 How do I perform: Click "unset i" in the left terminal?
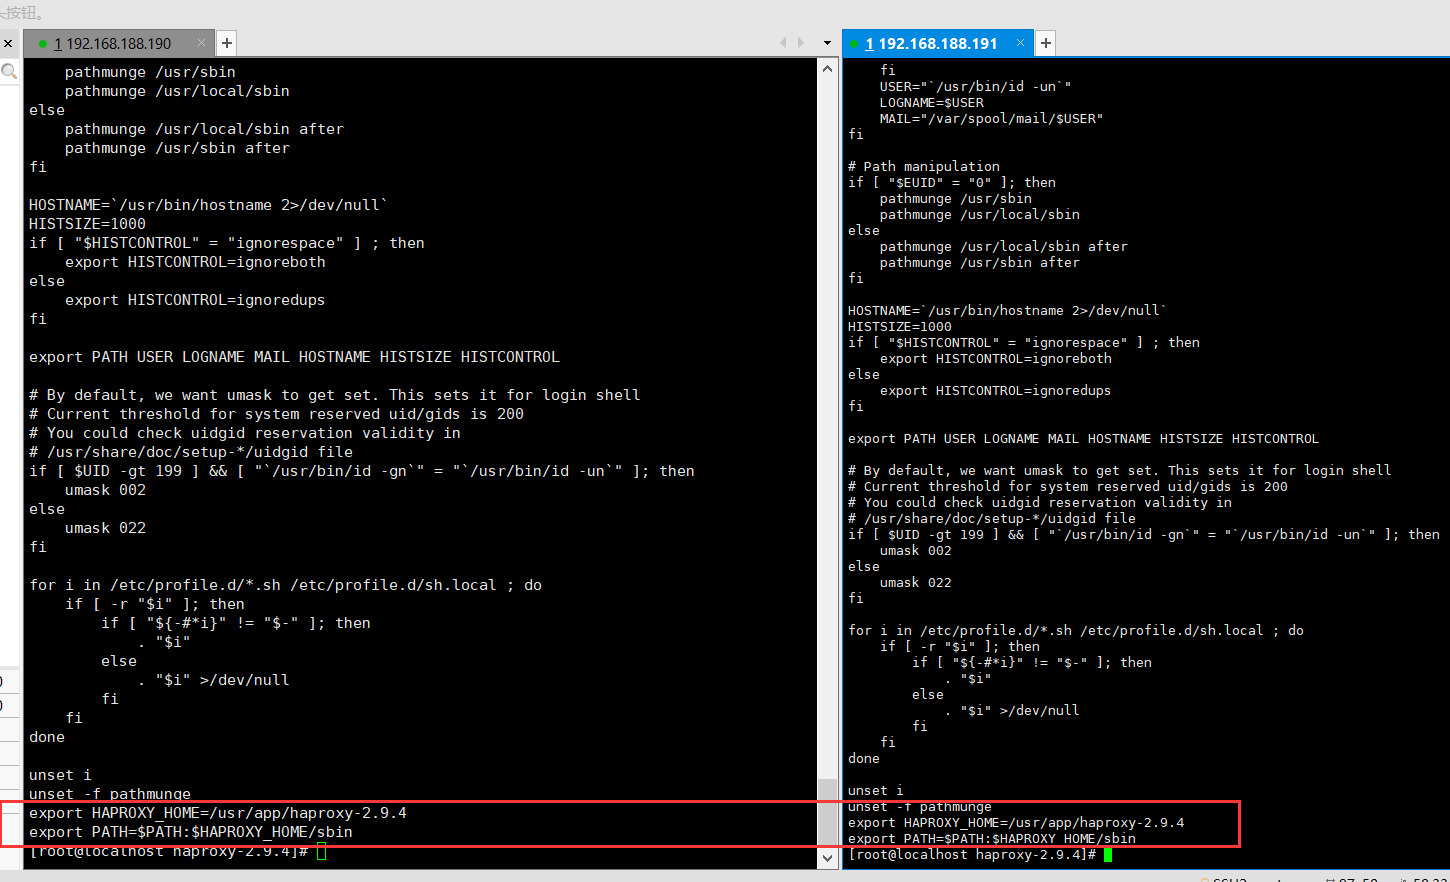(x=60, y=775)
